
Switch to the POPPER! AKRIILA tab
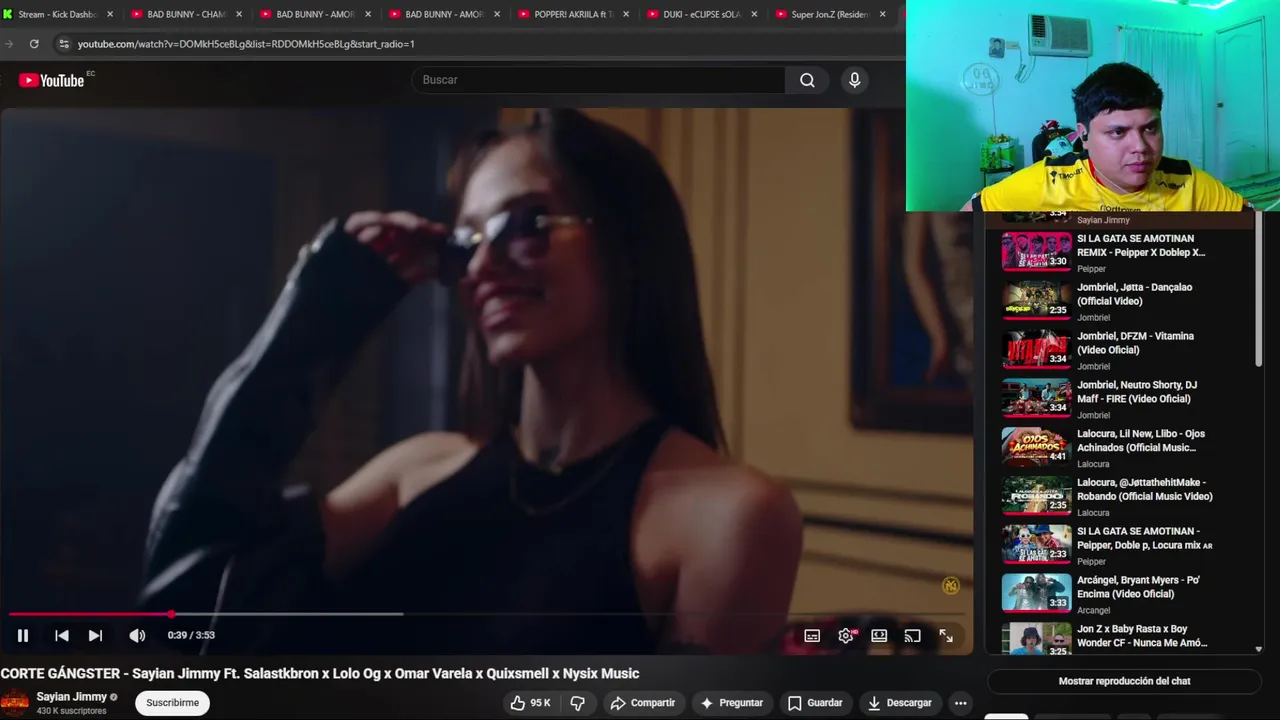pos(572,14)
